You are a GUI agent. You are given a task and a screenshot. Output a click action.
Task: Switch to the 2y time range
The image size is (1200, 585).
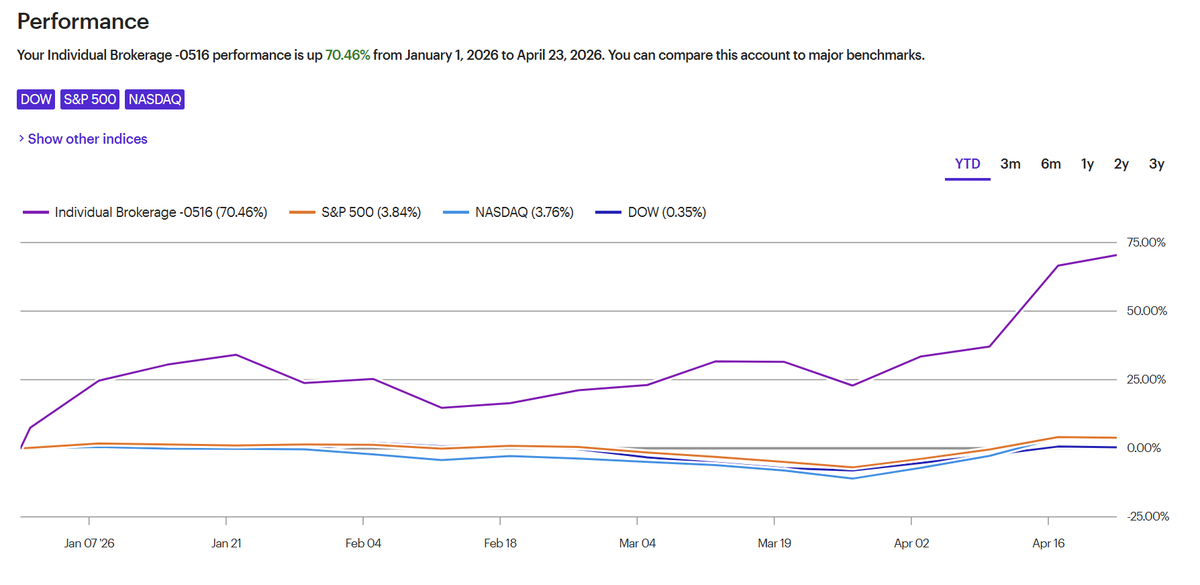coord(1121,164)
